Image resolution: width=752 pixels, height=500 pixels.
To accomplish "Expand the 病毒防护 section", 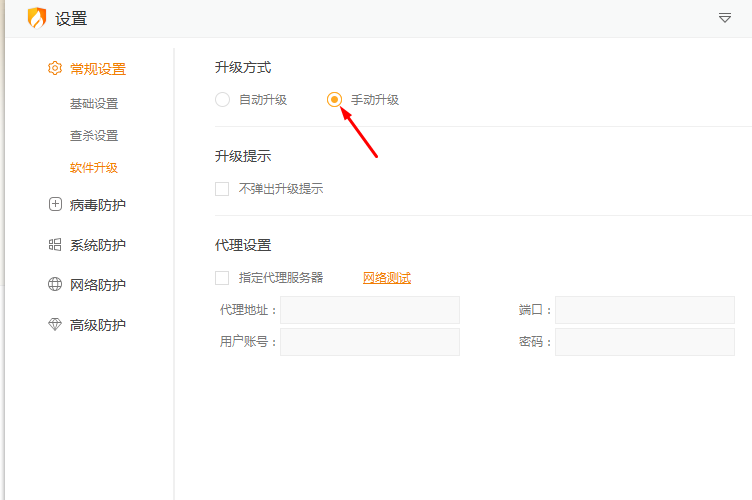I will pos(98,205).
